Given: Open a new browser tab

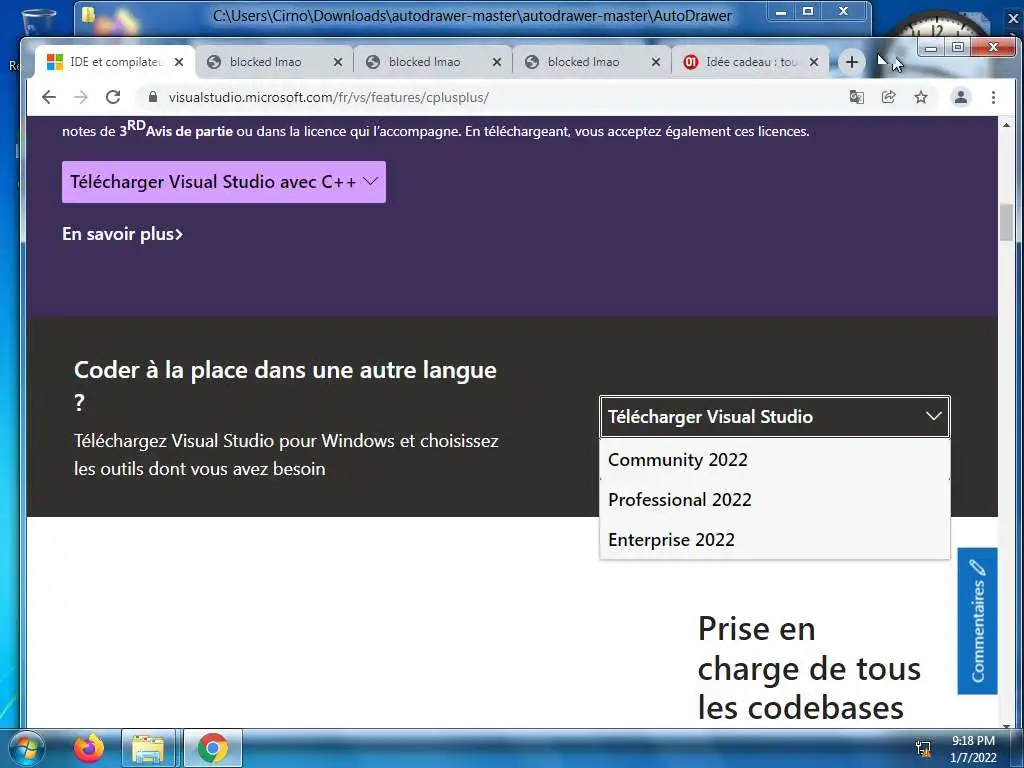Looking at the screenshot, I should point(852,62).
